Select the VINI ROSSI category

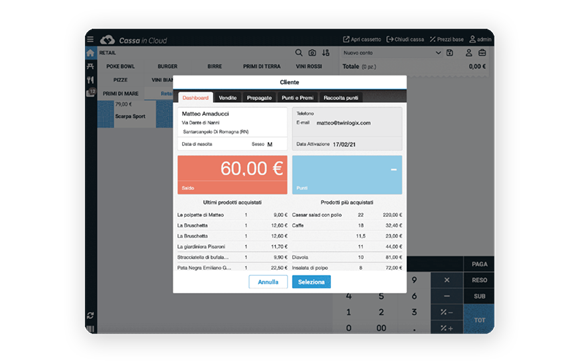point(309,67)
